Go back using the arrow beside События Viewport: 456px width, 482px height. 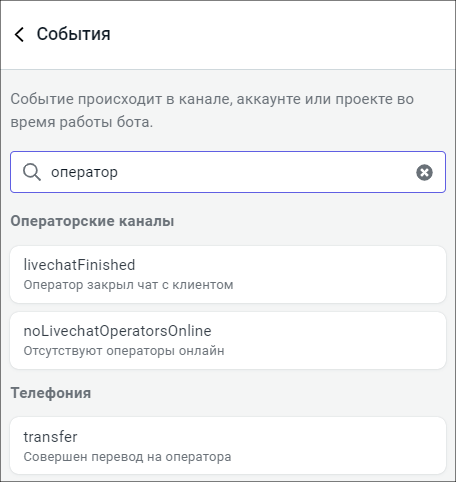(19, 34)
